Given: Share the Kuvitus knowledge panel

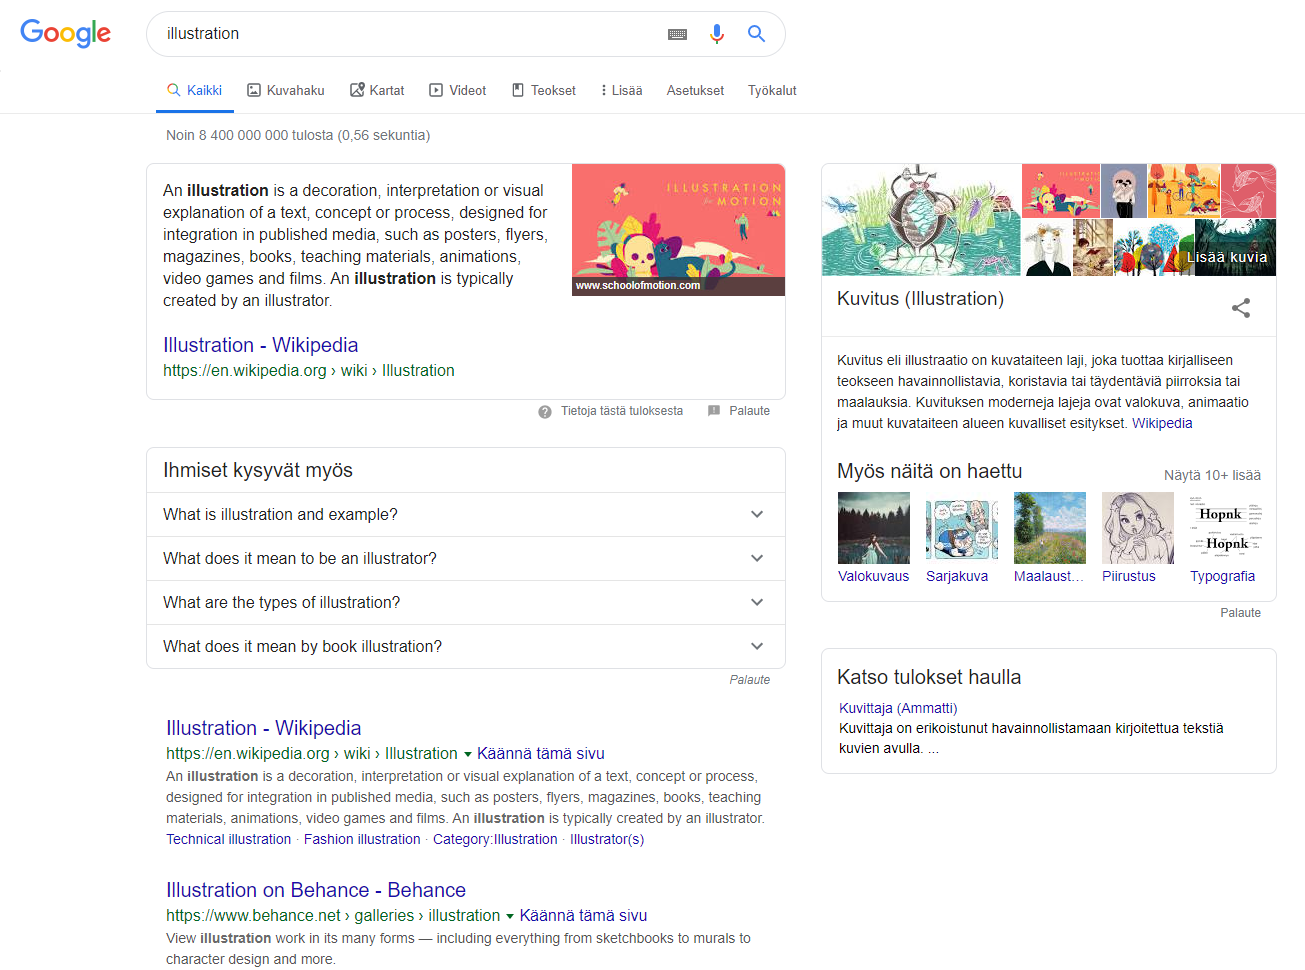Looking at the screenshot, I should [x=1241, y=308].
